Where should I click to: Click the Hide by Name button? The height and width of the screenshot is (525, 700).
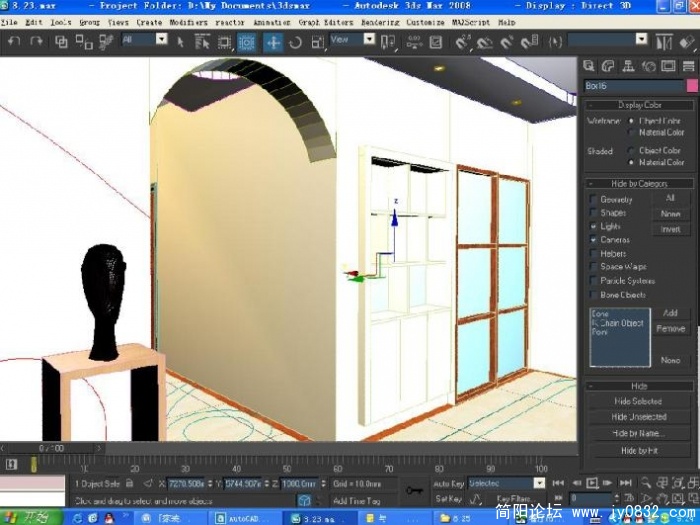click(638, 433)
